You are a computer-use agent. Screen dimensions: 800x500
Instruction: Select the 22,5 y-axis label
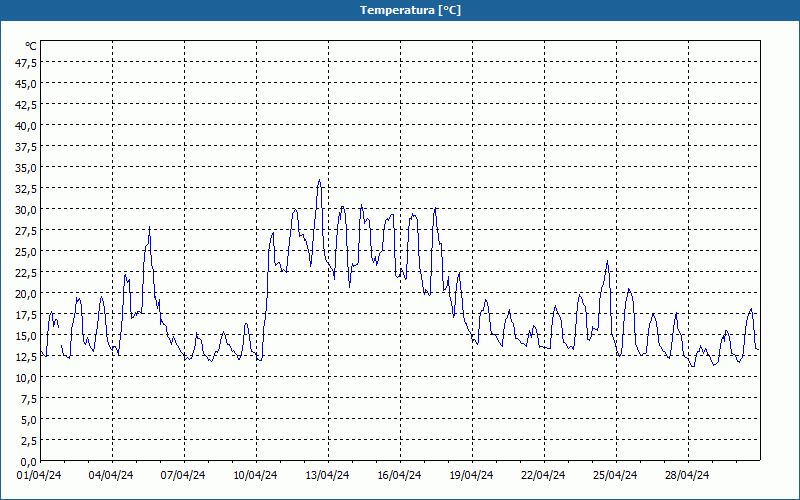26,273
